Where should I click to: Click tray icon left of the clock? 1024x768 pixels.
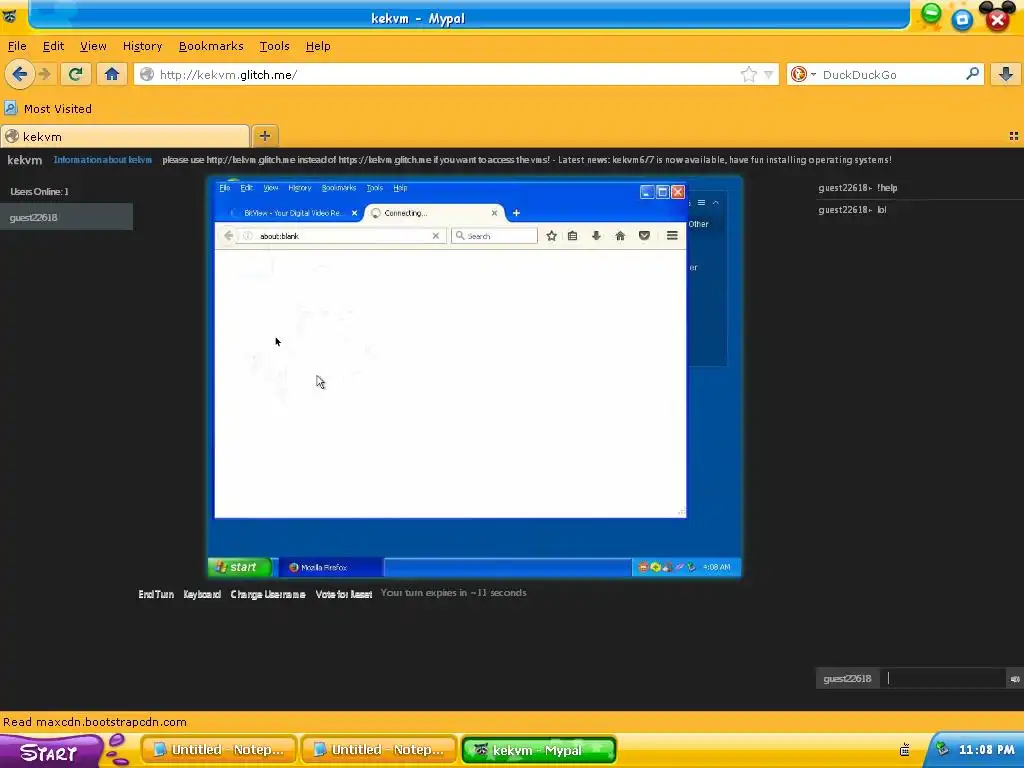(942, 749)
